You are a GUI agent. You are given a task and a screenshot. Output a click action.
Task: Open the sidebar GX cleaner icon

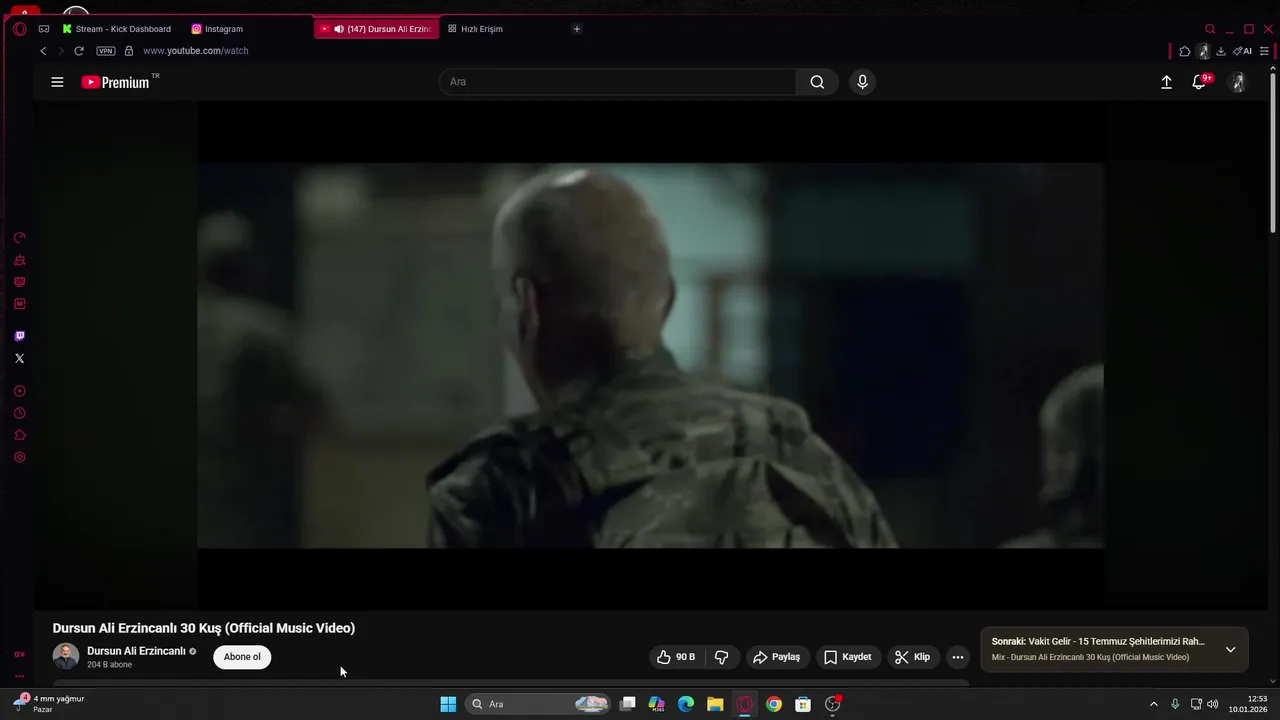click(x=19, y=260)
